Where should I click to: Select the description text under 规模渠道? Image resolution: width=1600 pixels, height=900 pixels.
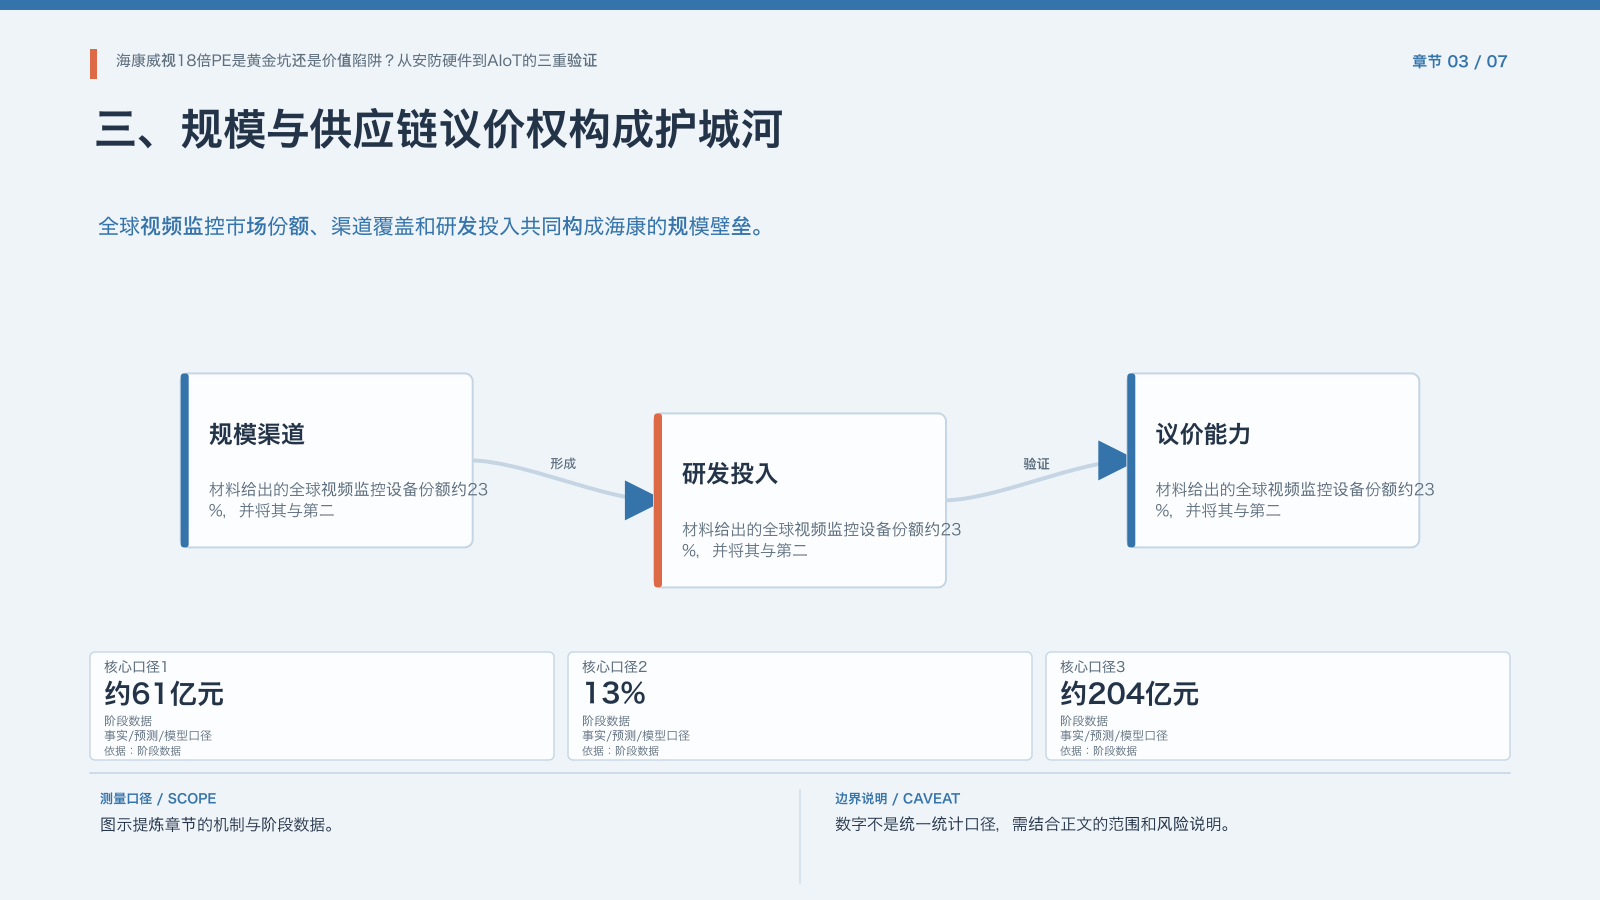point(348,500)
